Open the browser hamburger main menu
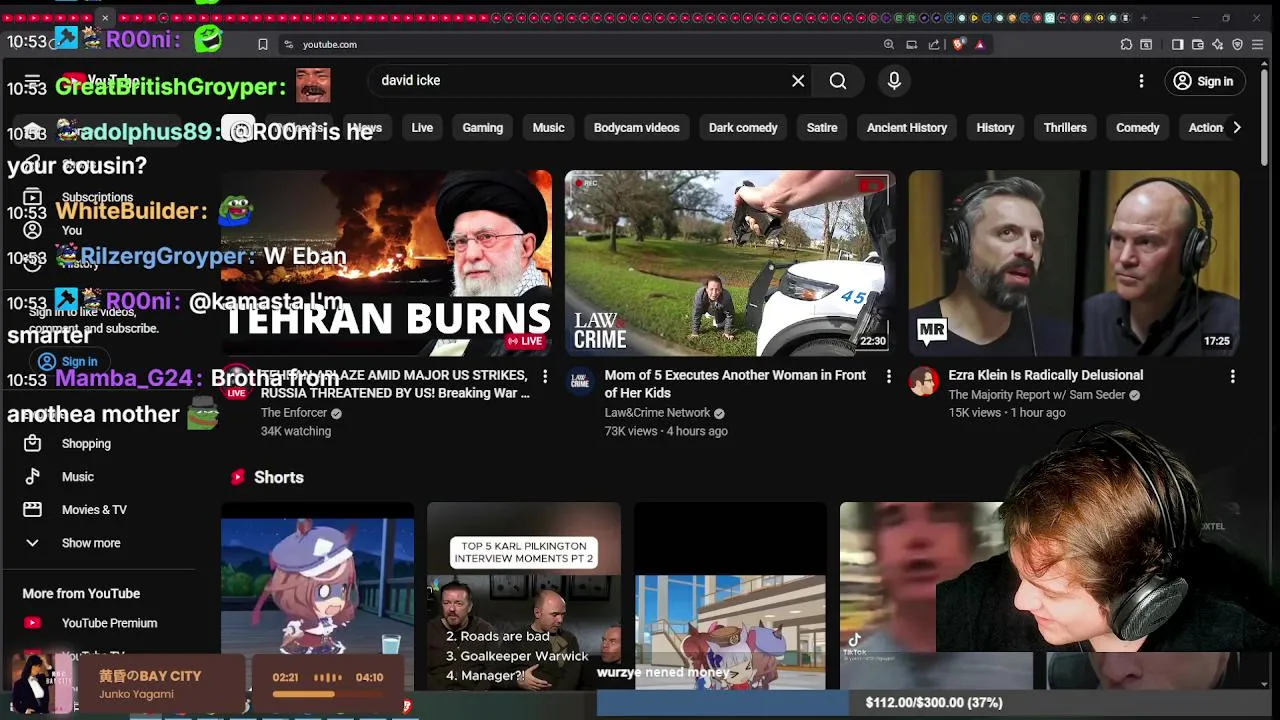The width and height of the screenshot is (1280, 720). point(1258,44)
